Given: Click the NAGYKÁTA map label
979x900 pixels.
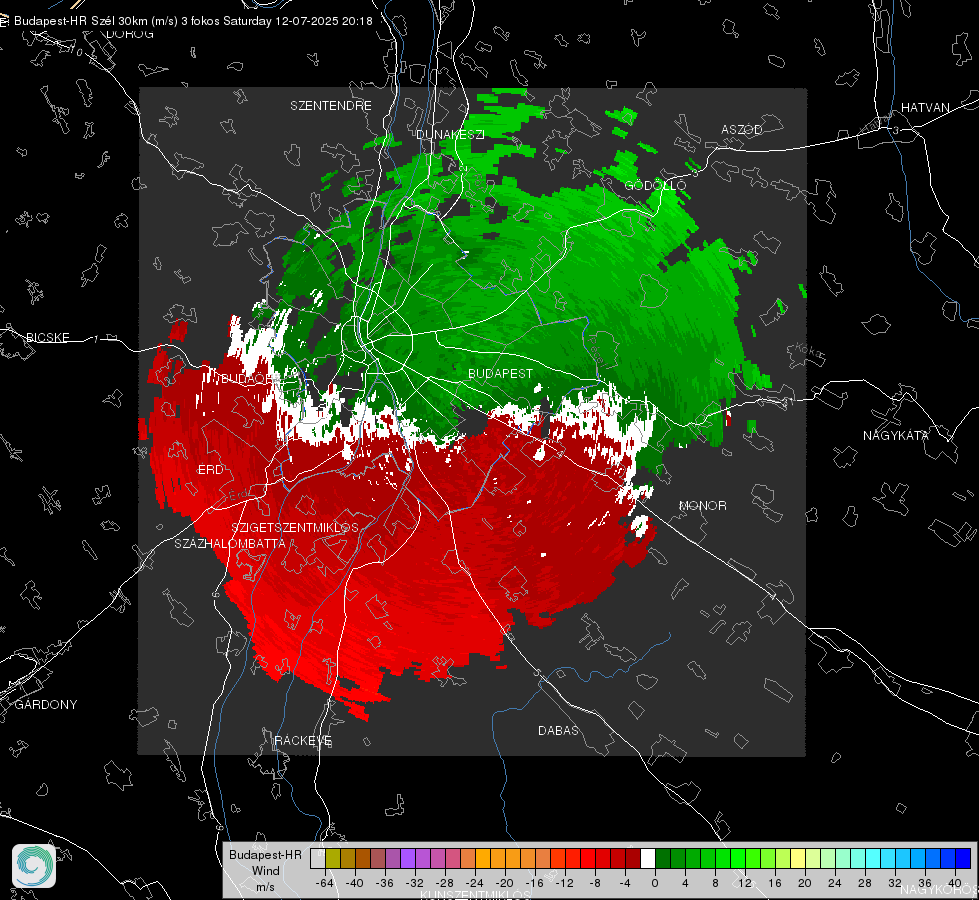Looking at the screenshot, I should 896,435.
